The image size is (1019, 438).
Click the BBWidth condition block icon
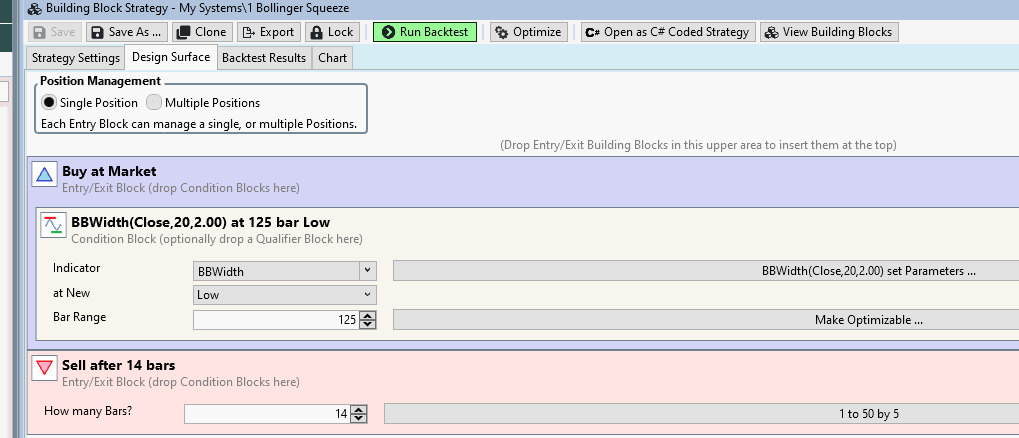point(53,228)
